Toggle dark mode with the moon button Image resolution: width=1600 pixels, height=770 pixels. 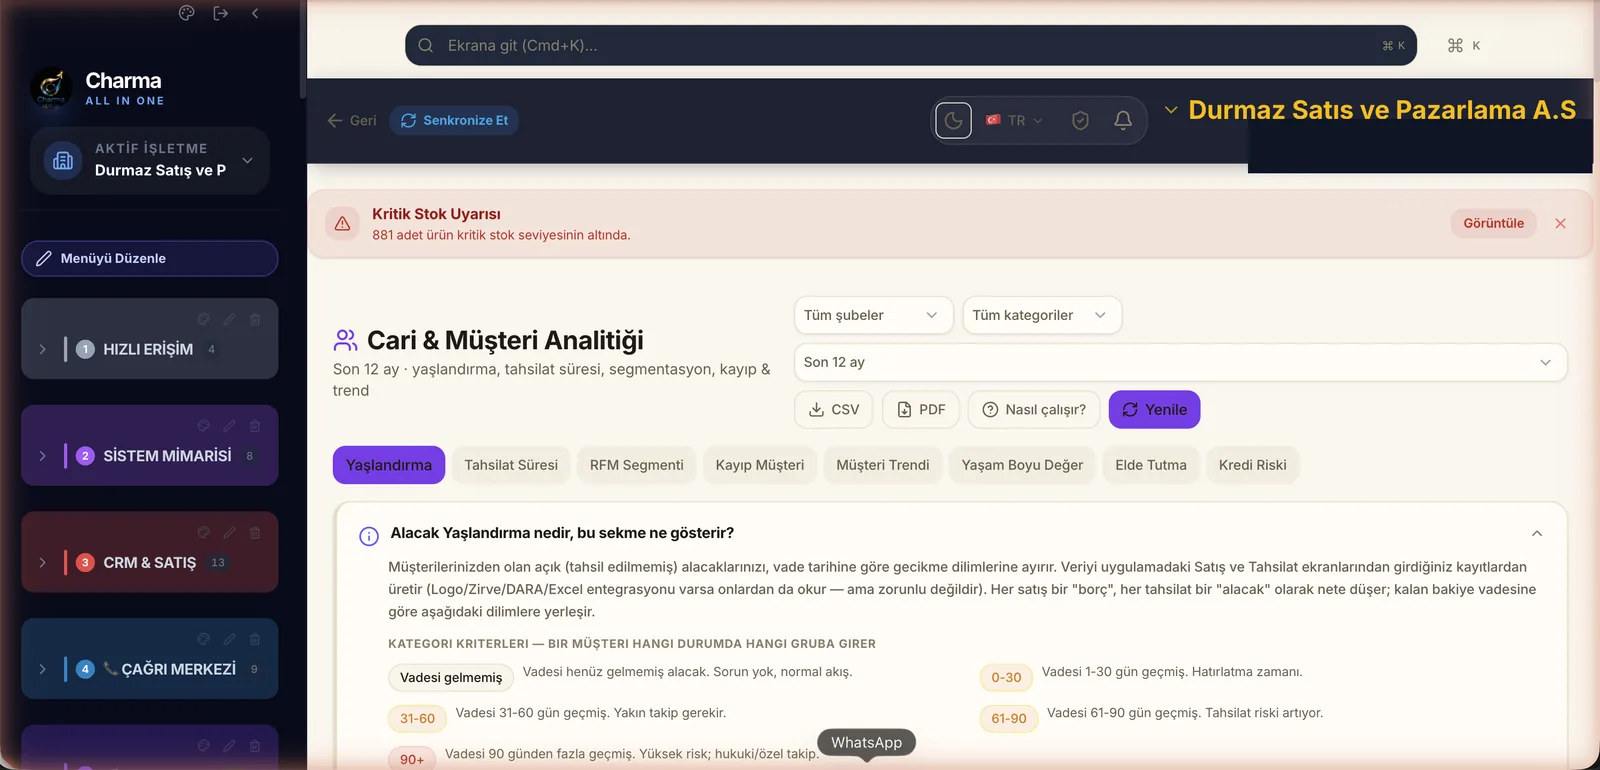(x=953, y=120)
